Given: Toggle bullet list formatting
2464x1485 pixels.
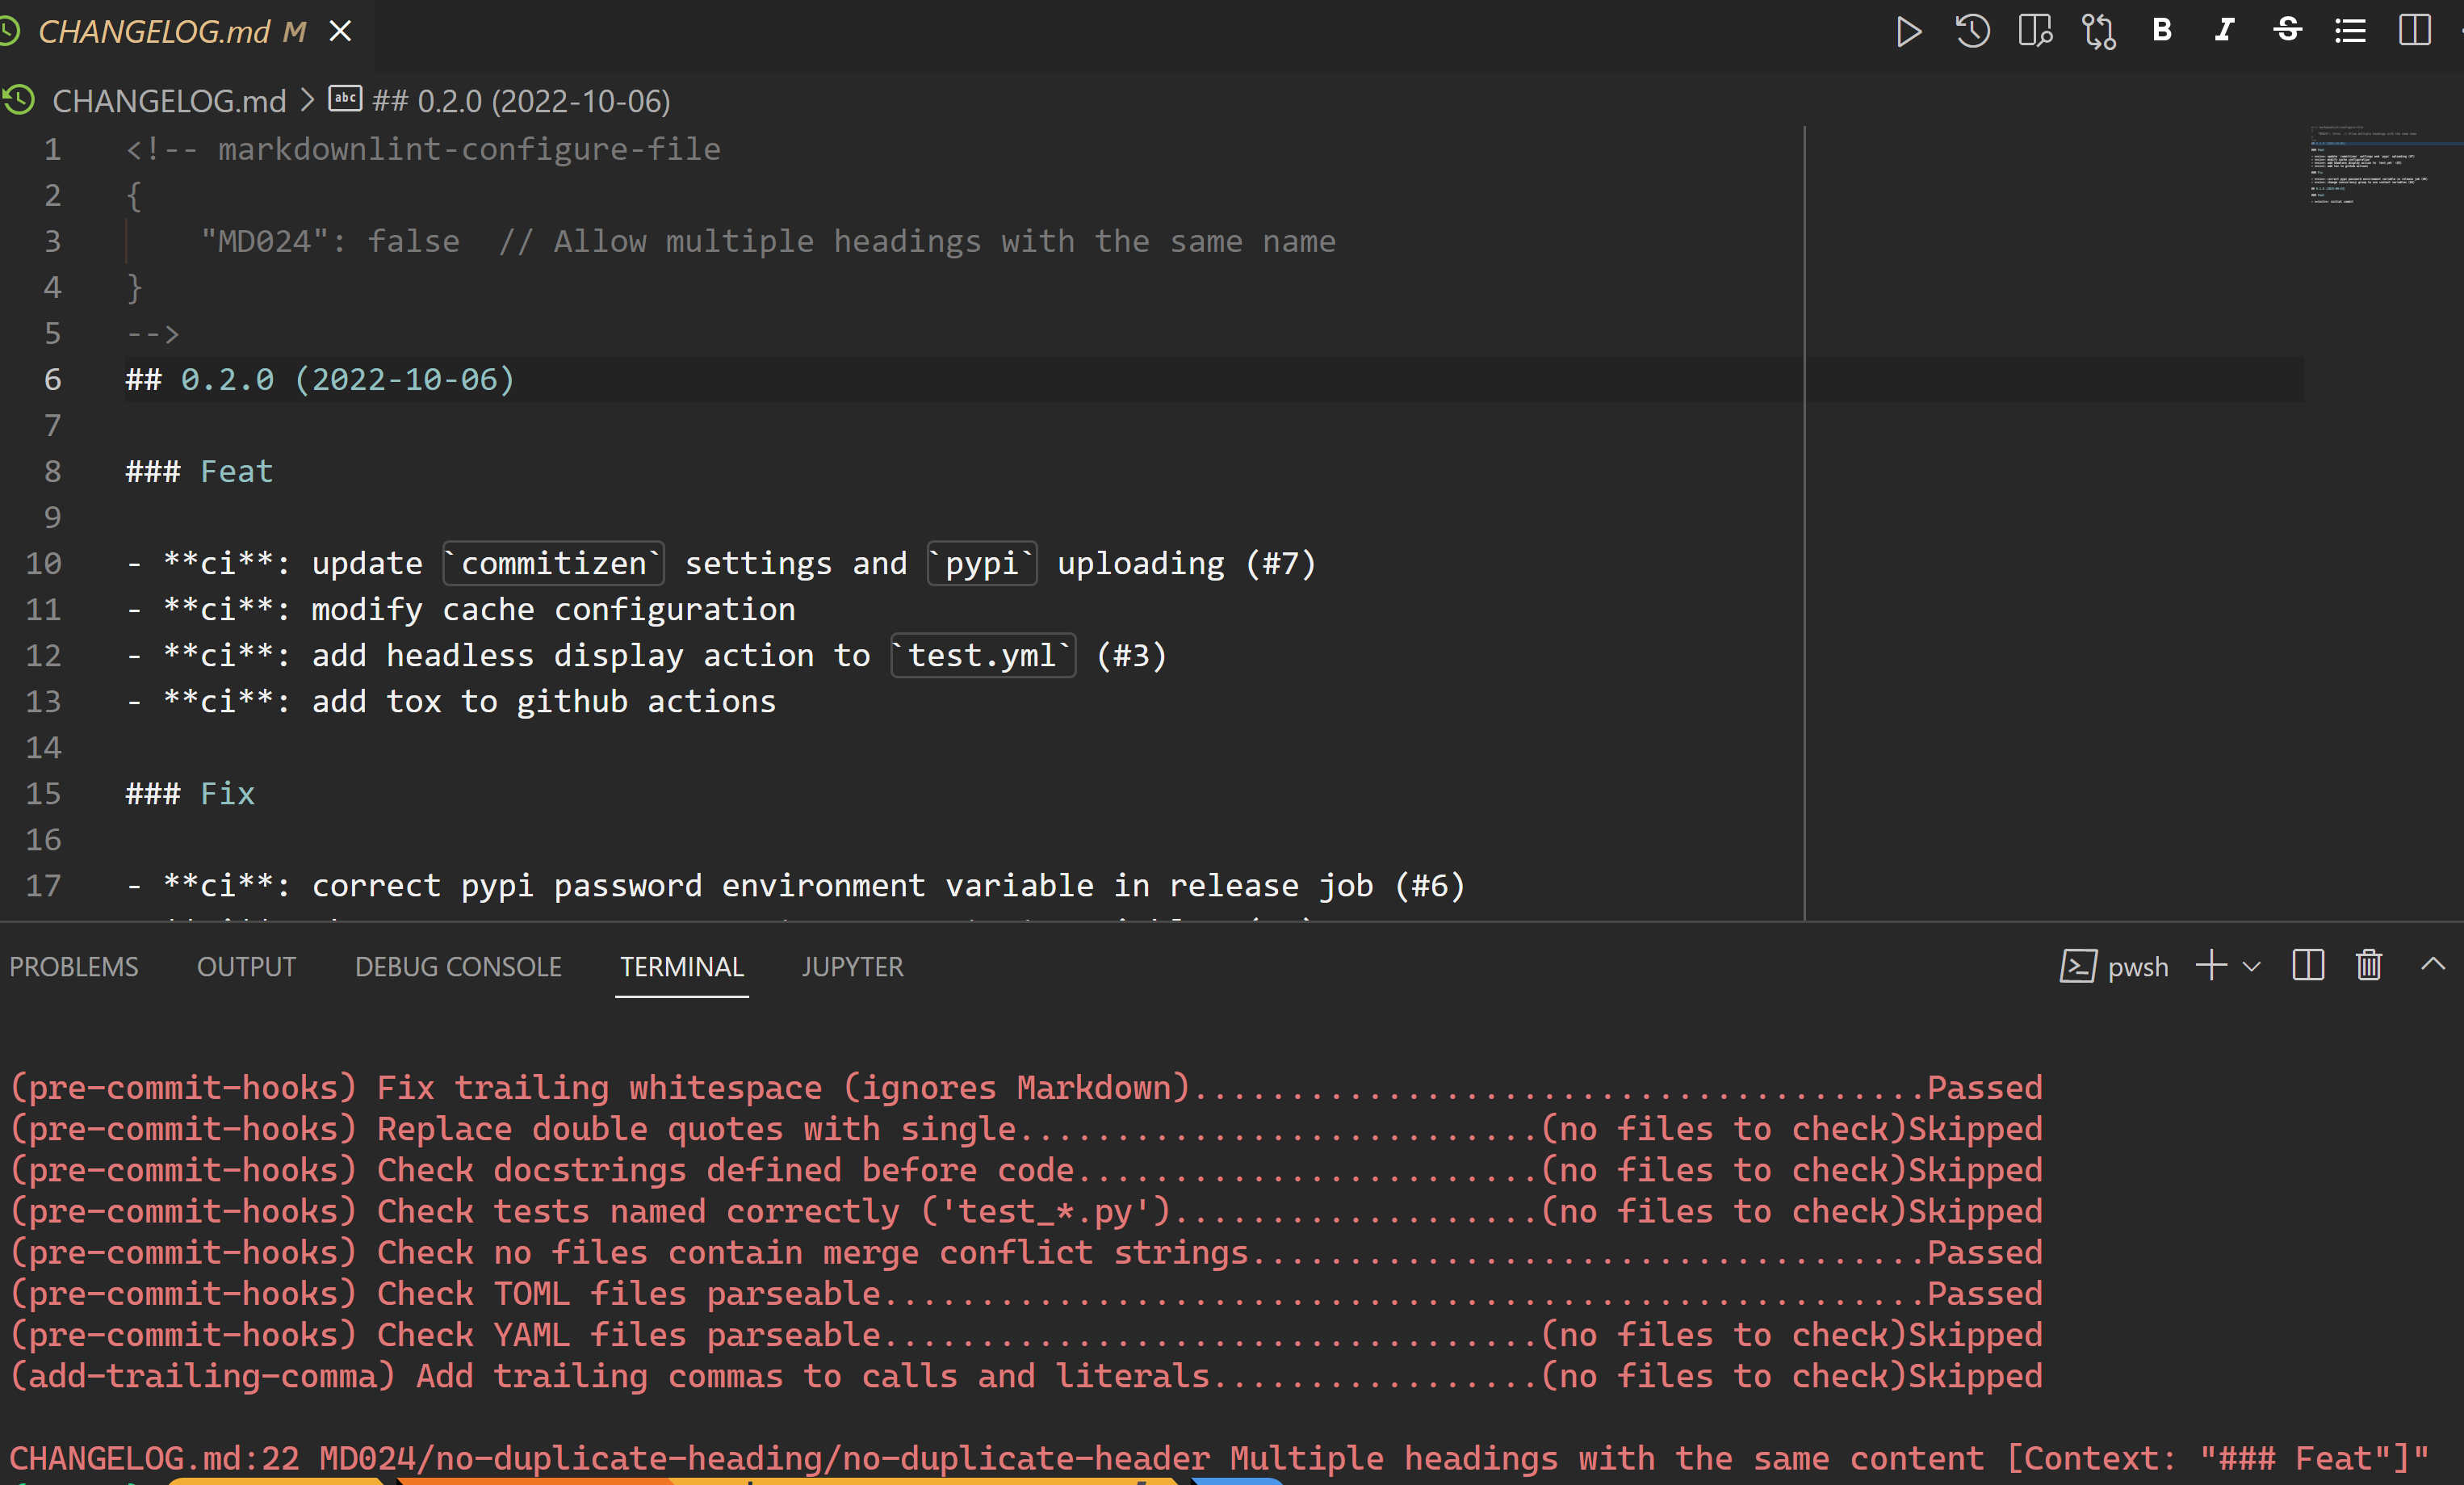Looking at the screenshot, I should pos(2350,31).
